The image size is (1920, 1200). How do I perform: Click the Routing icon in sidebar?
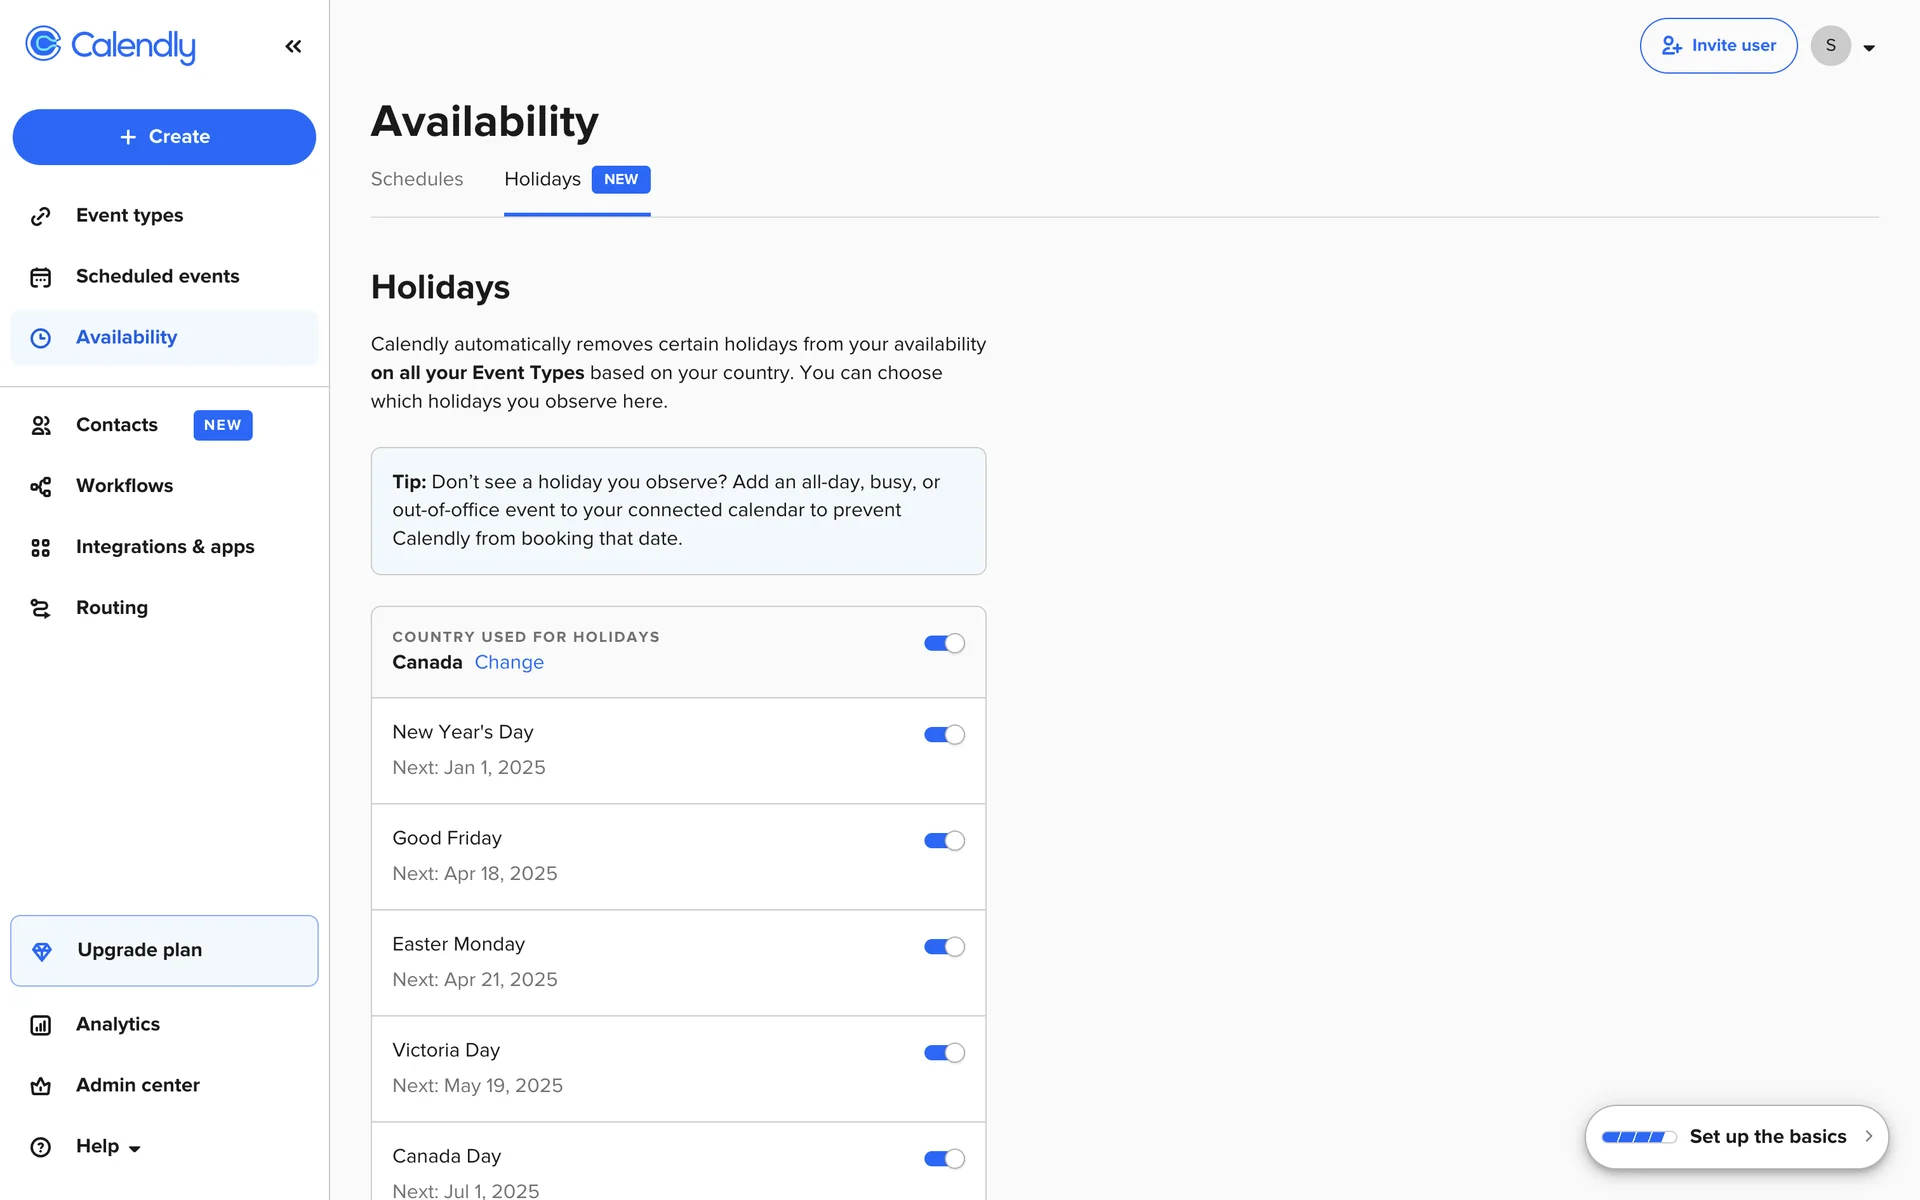click(41, 609)
